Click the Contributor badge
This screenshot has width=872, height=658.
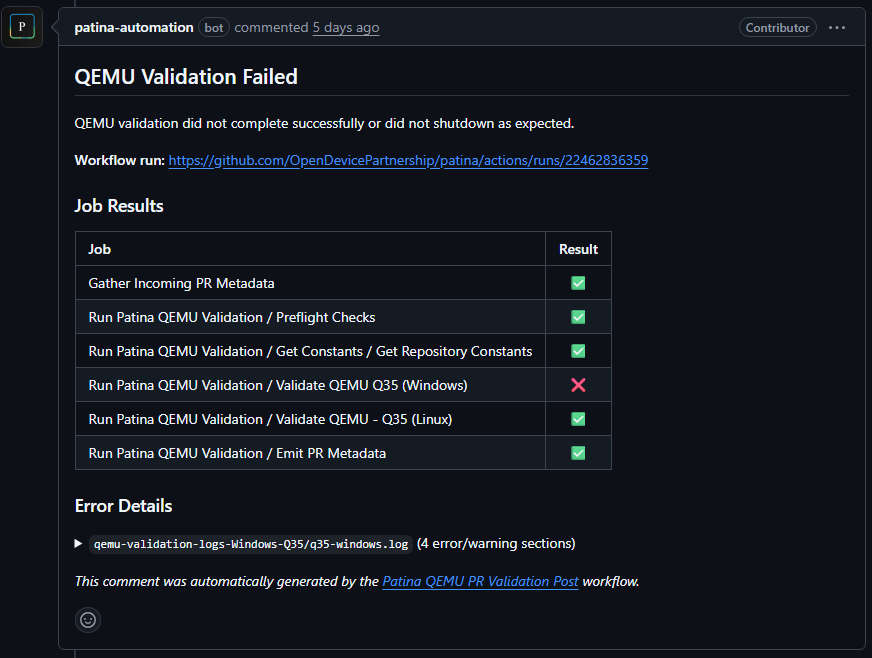tap(778, 27)
